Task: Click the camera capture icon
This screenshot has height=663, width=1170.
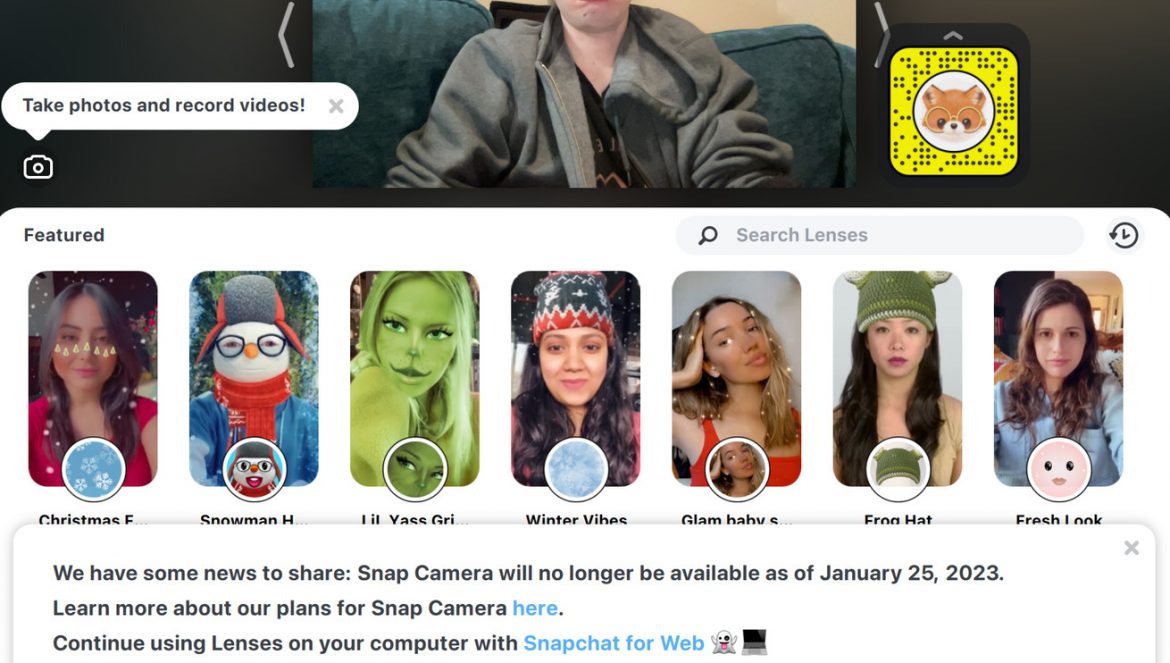Action: tap(38, 167)
